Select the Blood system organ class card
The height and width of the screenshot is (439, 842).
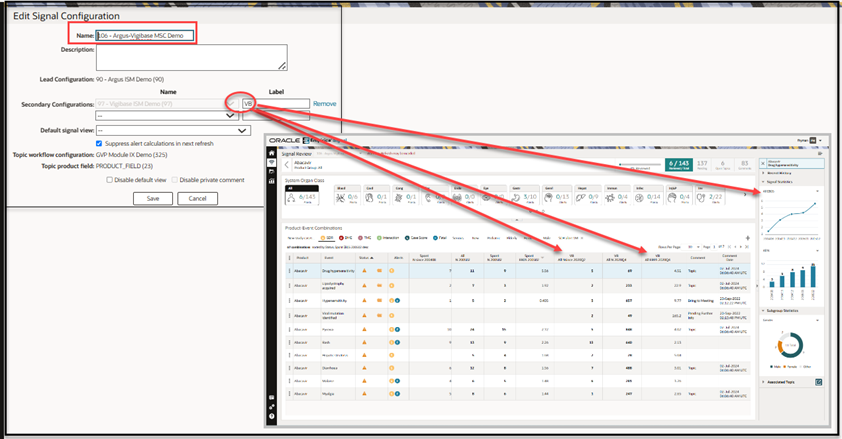coord(346,195)
